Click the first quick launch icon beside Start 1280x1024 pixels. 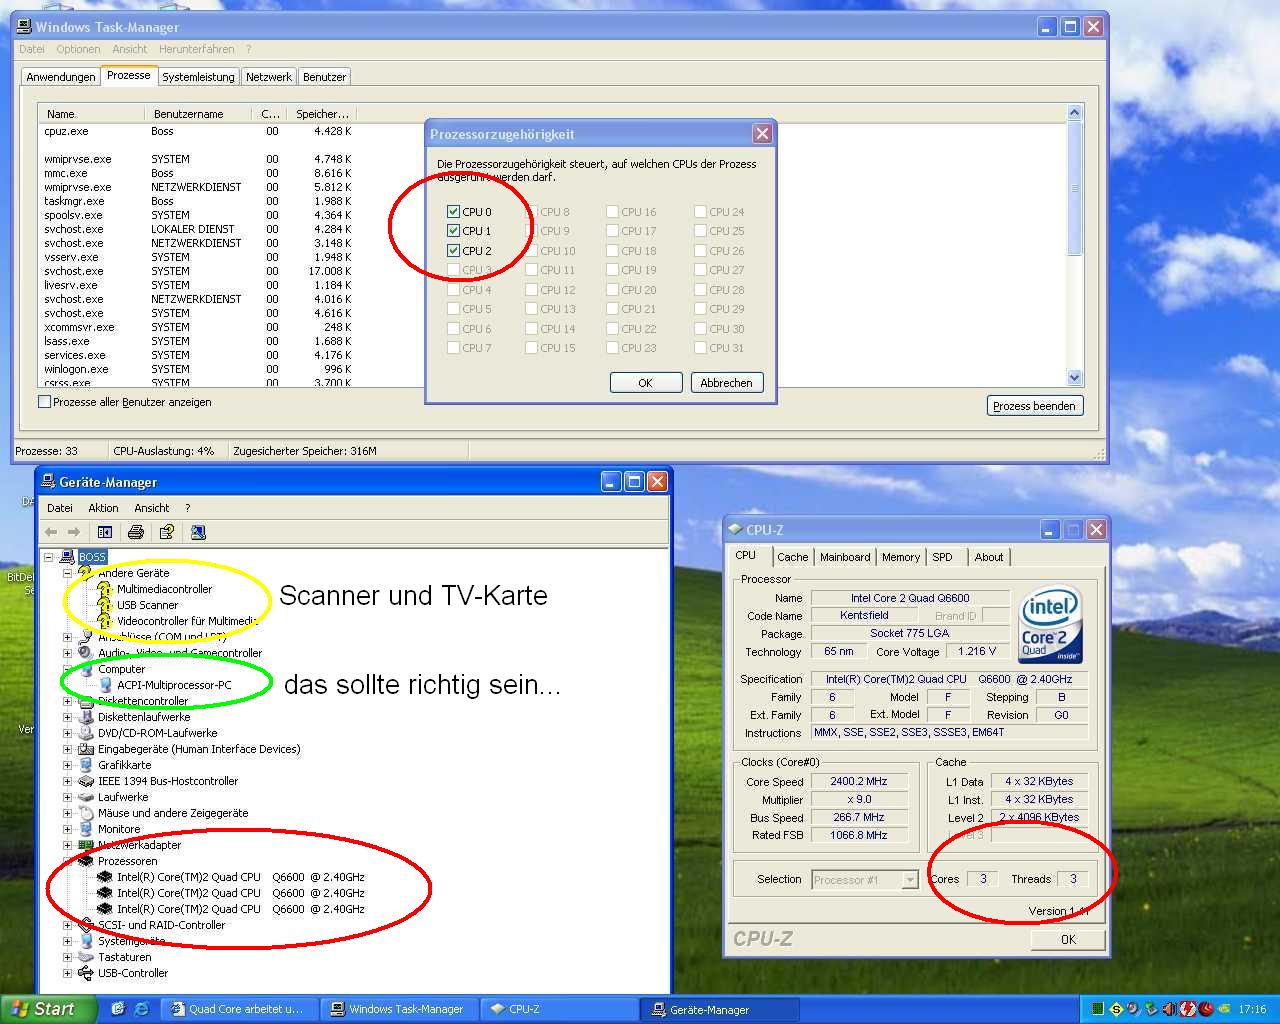pyautogui.click(x=118, y=1009)
